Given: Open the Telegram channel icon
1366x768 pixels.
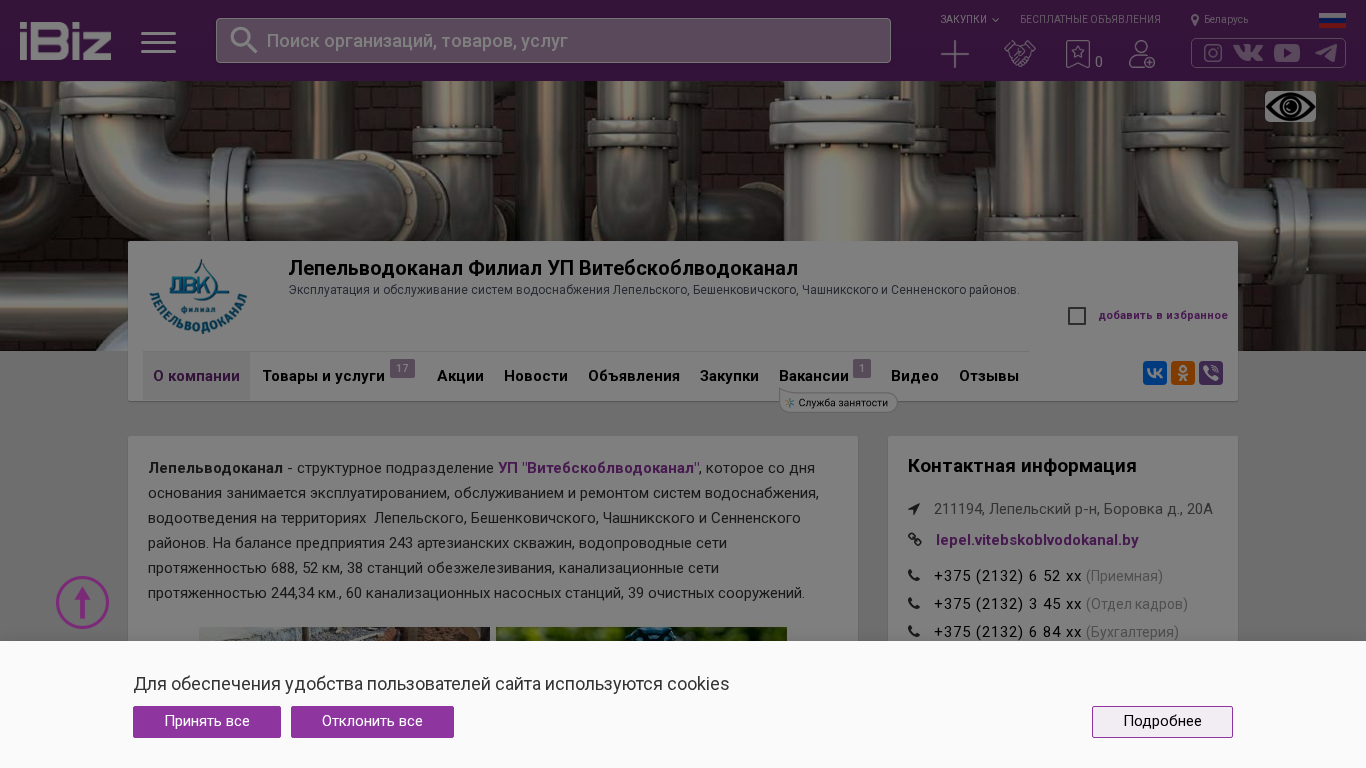Looking at the screenshot, I should pyautogui.click(x=1326, y=53).
